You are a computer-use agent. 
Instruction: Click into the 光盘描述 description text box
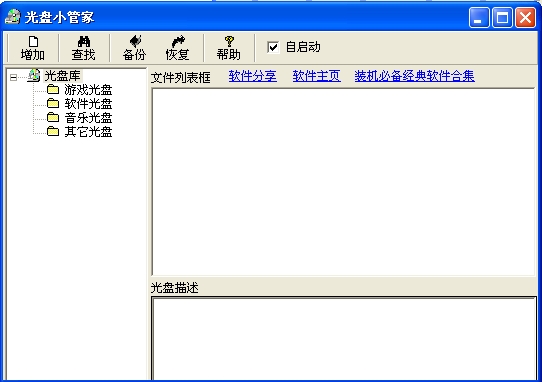344,338
